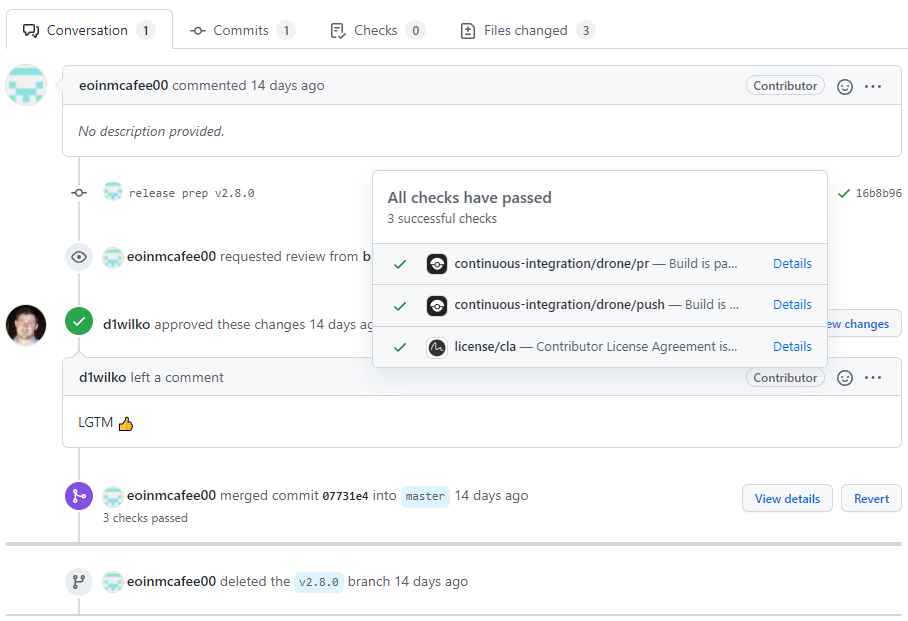
Task: Add emoji reaction to d1wilko's comment
Action: pos(845,378)
